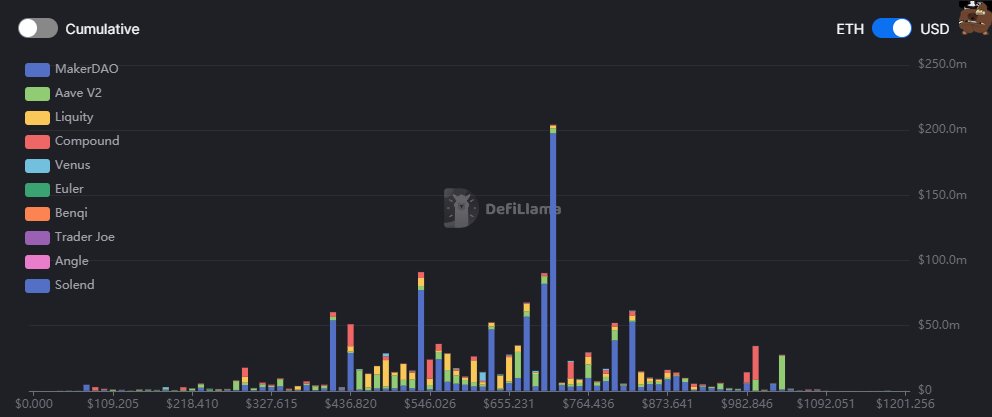Click the Benqi legend label
The height and width of the screenshot is (417, 992).
(71, 213)
